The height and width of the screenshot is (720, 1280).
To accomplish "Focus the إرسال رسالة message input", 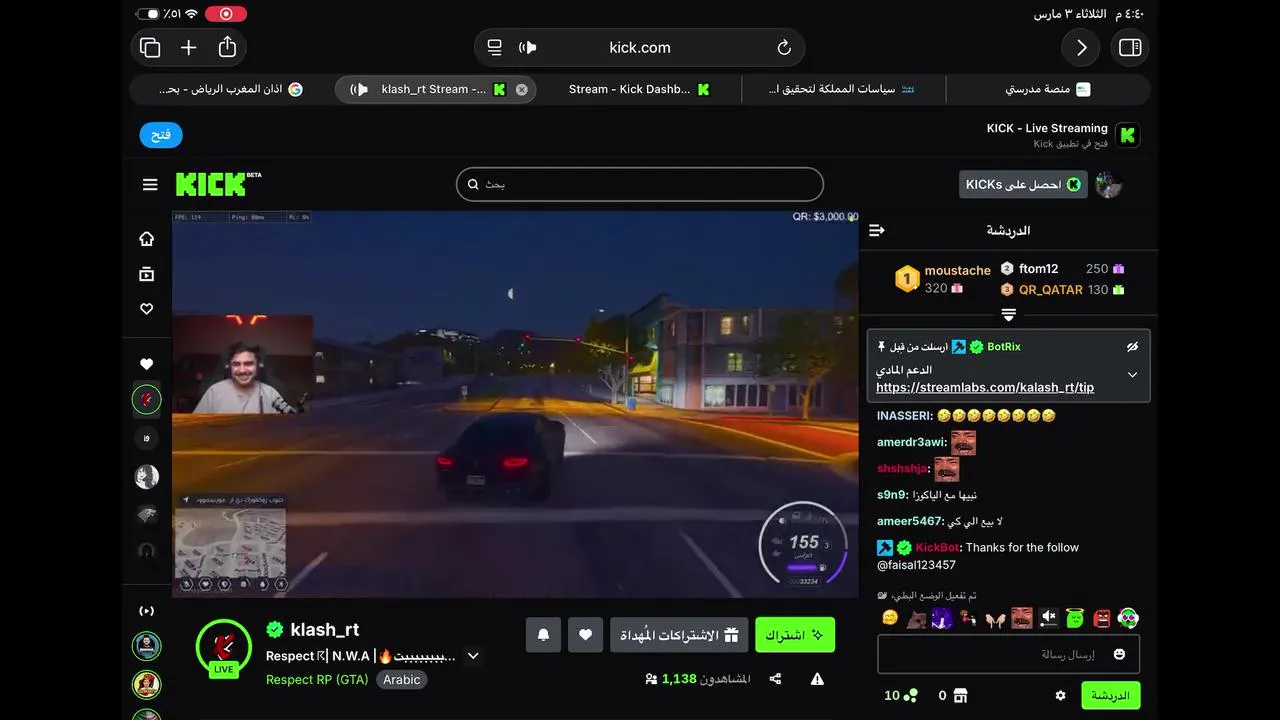I will (1008, 654).
